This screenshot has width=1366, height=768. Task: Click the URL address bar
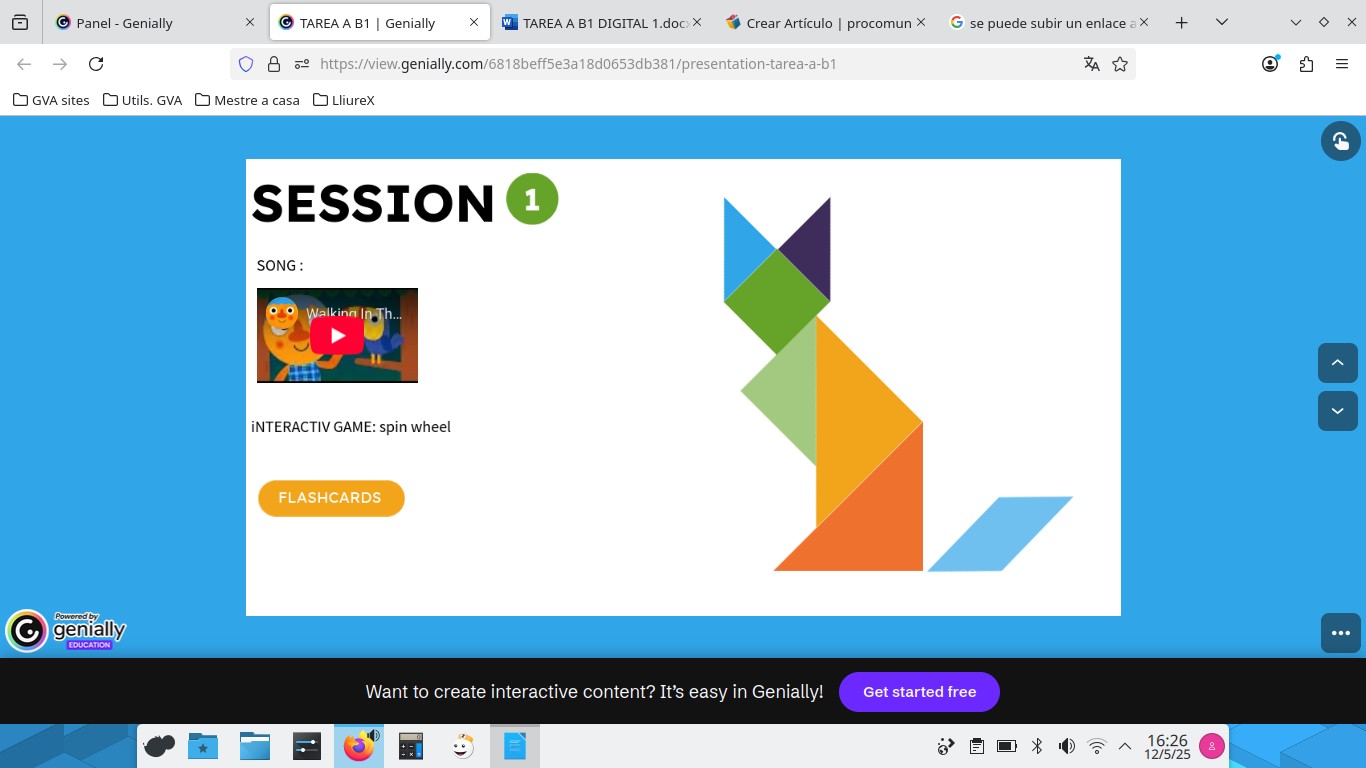point(690,64)
